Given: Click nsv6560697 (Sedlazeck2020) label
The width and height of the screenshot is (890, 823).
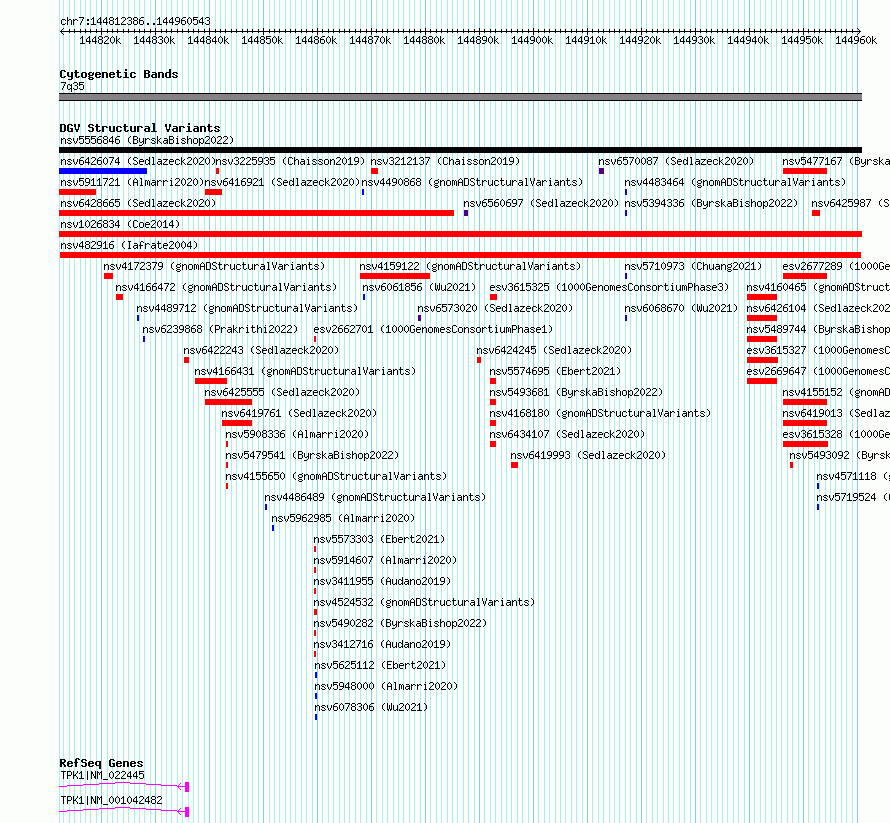Looking at the screenshot, I should 541,203.
